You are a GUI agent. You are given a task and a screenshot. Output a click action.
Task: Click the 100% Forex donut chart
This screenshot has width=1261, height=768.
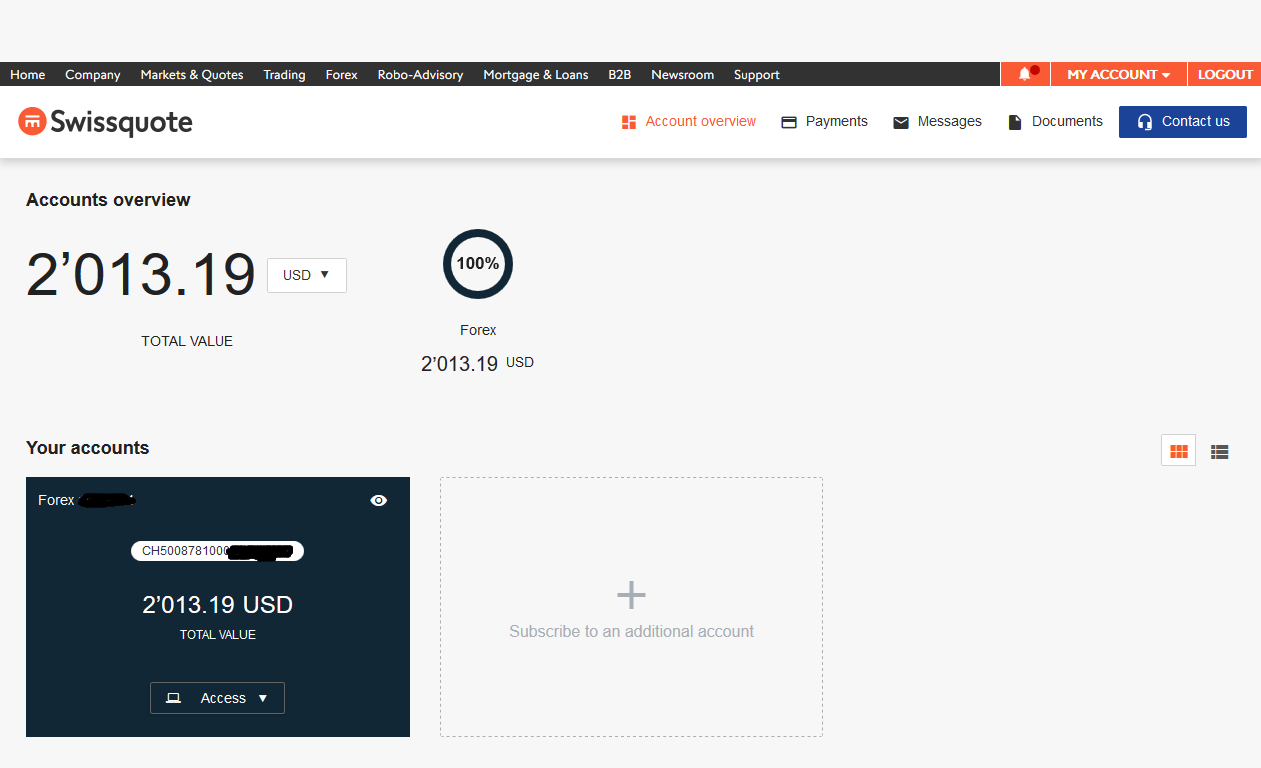click(478, 264)
